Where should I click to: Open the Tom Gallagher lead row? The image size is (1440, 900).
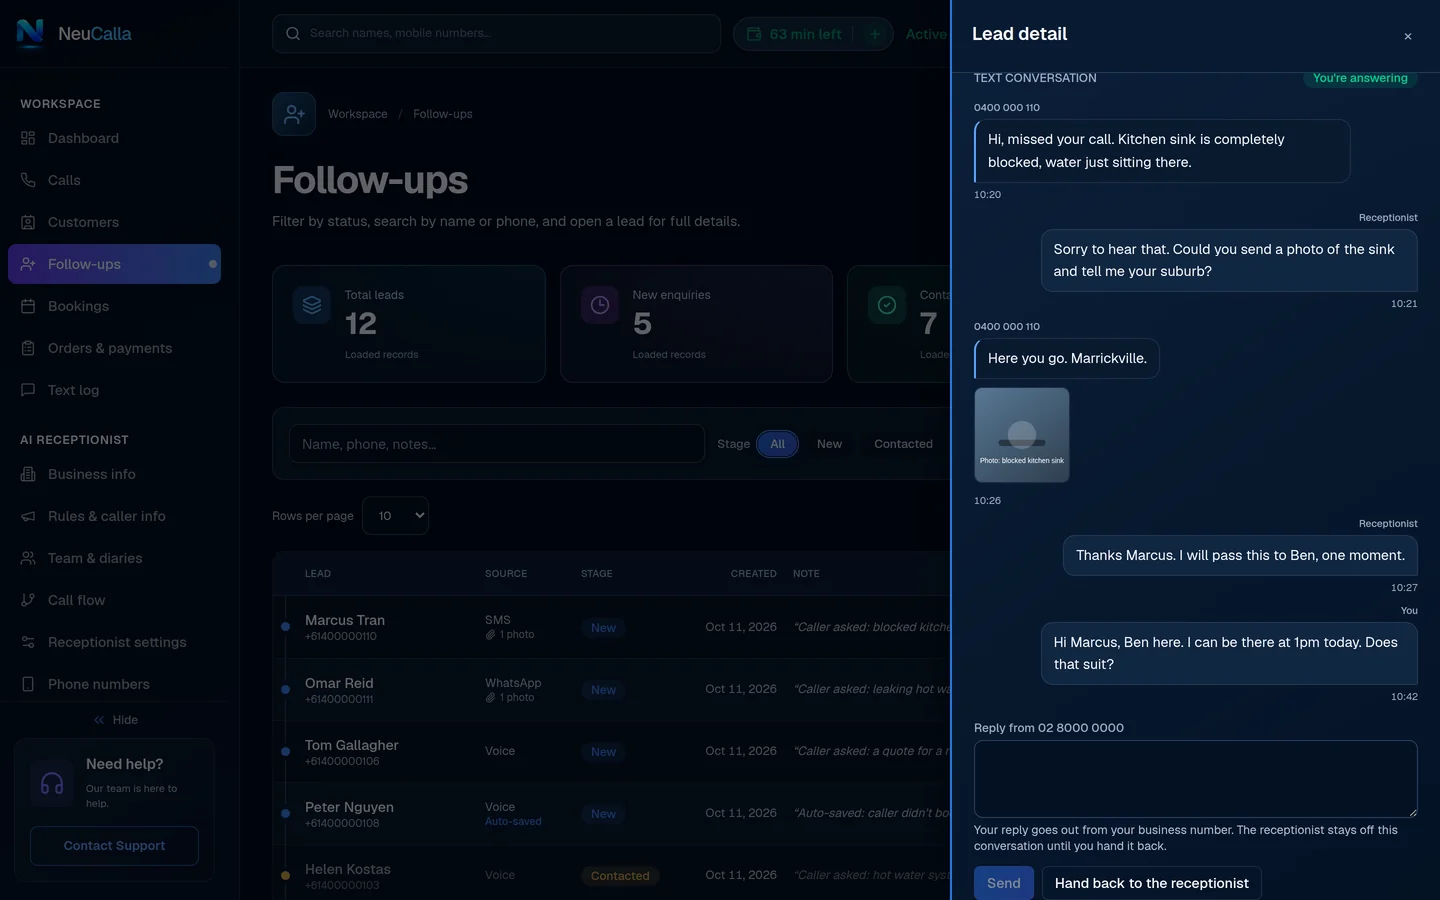coord(612,752)
